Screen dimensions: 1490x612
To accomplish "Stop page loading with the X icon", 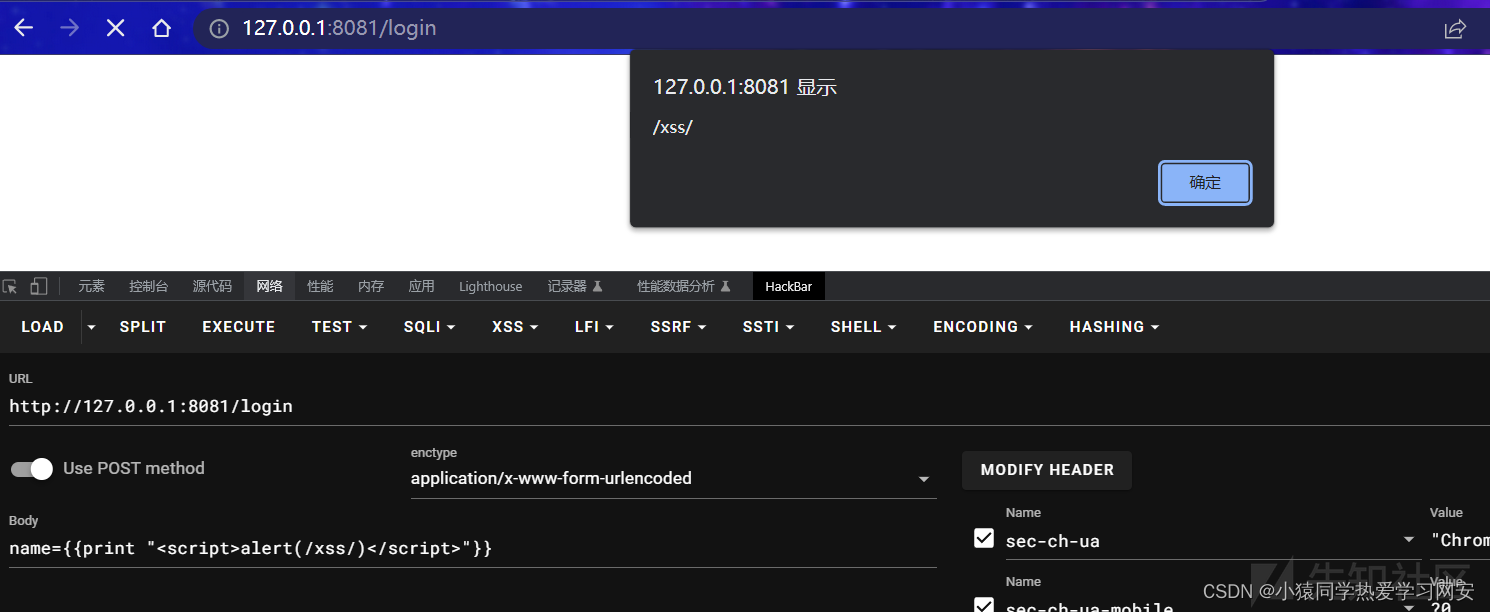I will coord(115,28).
